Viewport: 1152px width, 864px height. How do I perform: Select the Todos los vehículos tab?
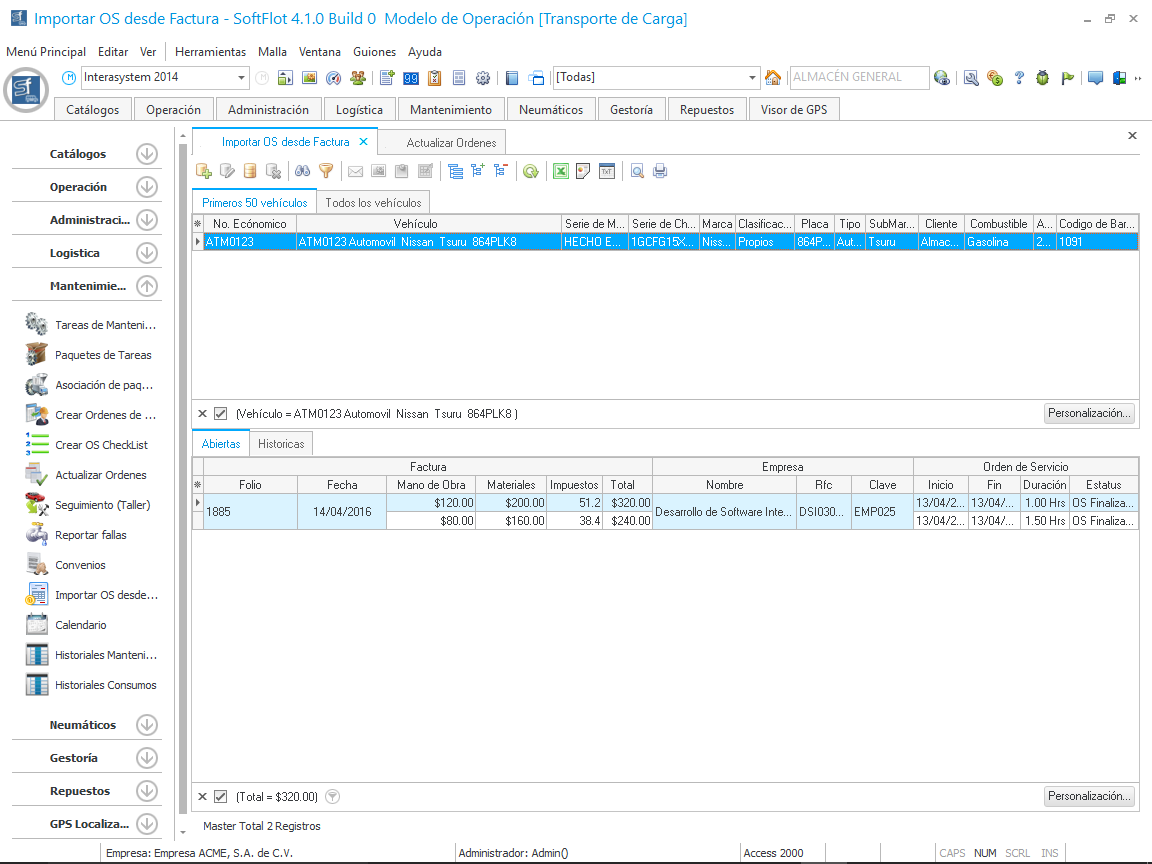click(x=373, y=202)
